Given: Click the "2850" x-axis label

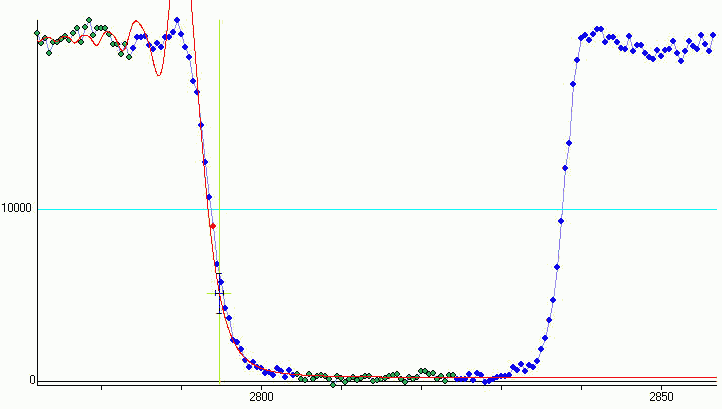Looking at the screenshot, I should tap(661, 397).
